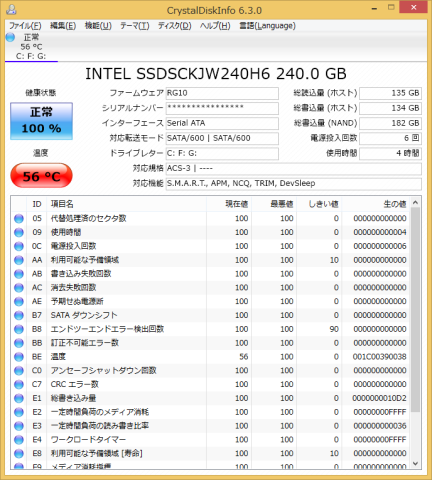Click the interface field showing Serial ATA

coord(222,123)
